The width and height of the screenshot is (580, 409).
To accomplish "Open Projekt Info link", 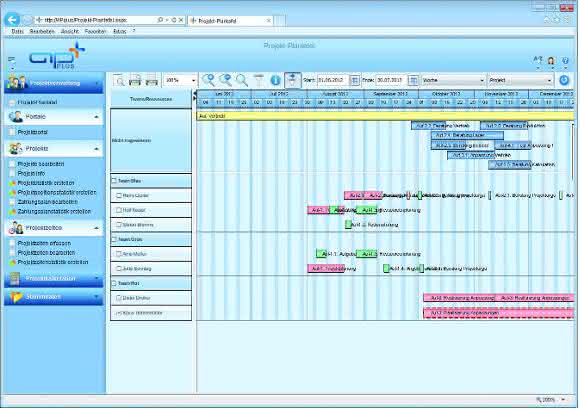I will (31, 173).
